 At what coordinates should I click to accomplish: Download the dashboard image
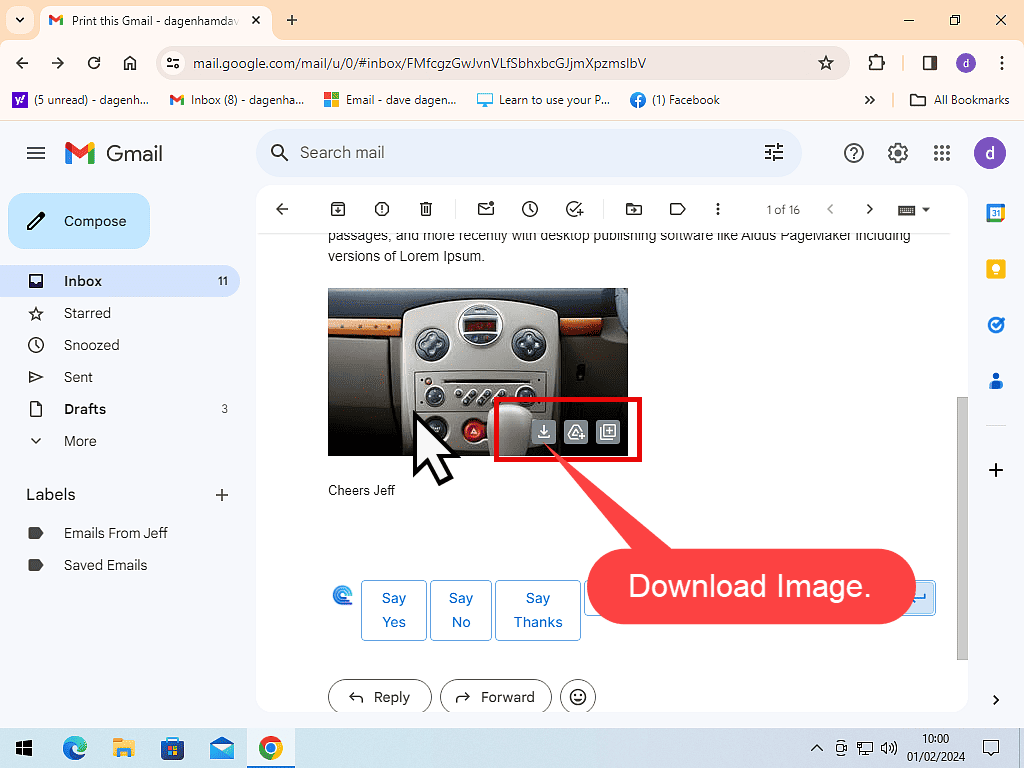[x=544, y=431]
